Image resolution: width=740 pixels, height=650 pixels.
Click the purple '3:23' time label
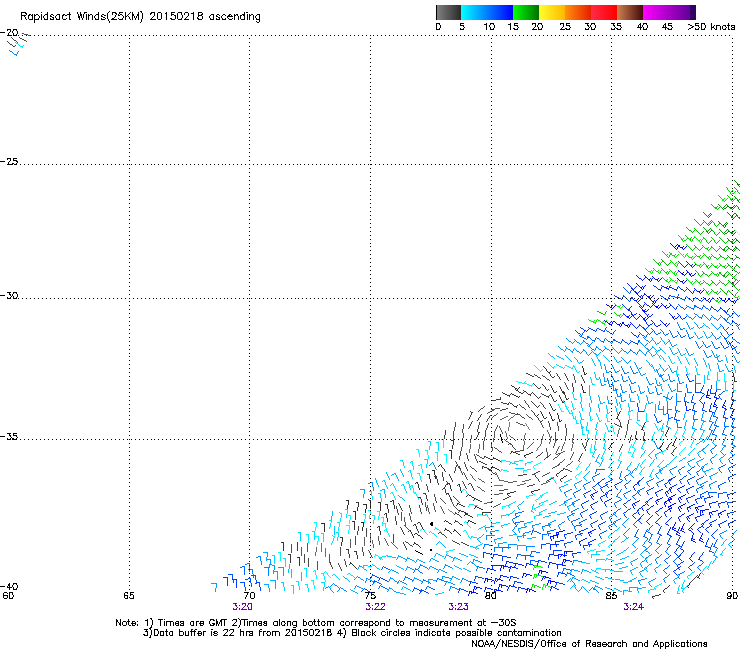[459, 607]
